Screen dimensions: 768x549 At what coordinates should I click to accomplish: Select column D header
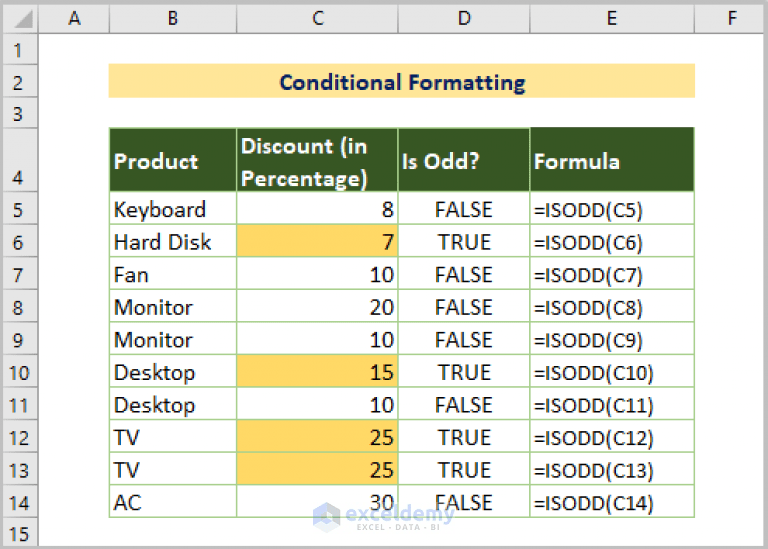[464, 19]
